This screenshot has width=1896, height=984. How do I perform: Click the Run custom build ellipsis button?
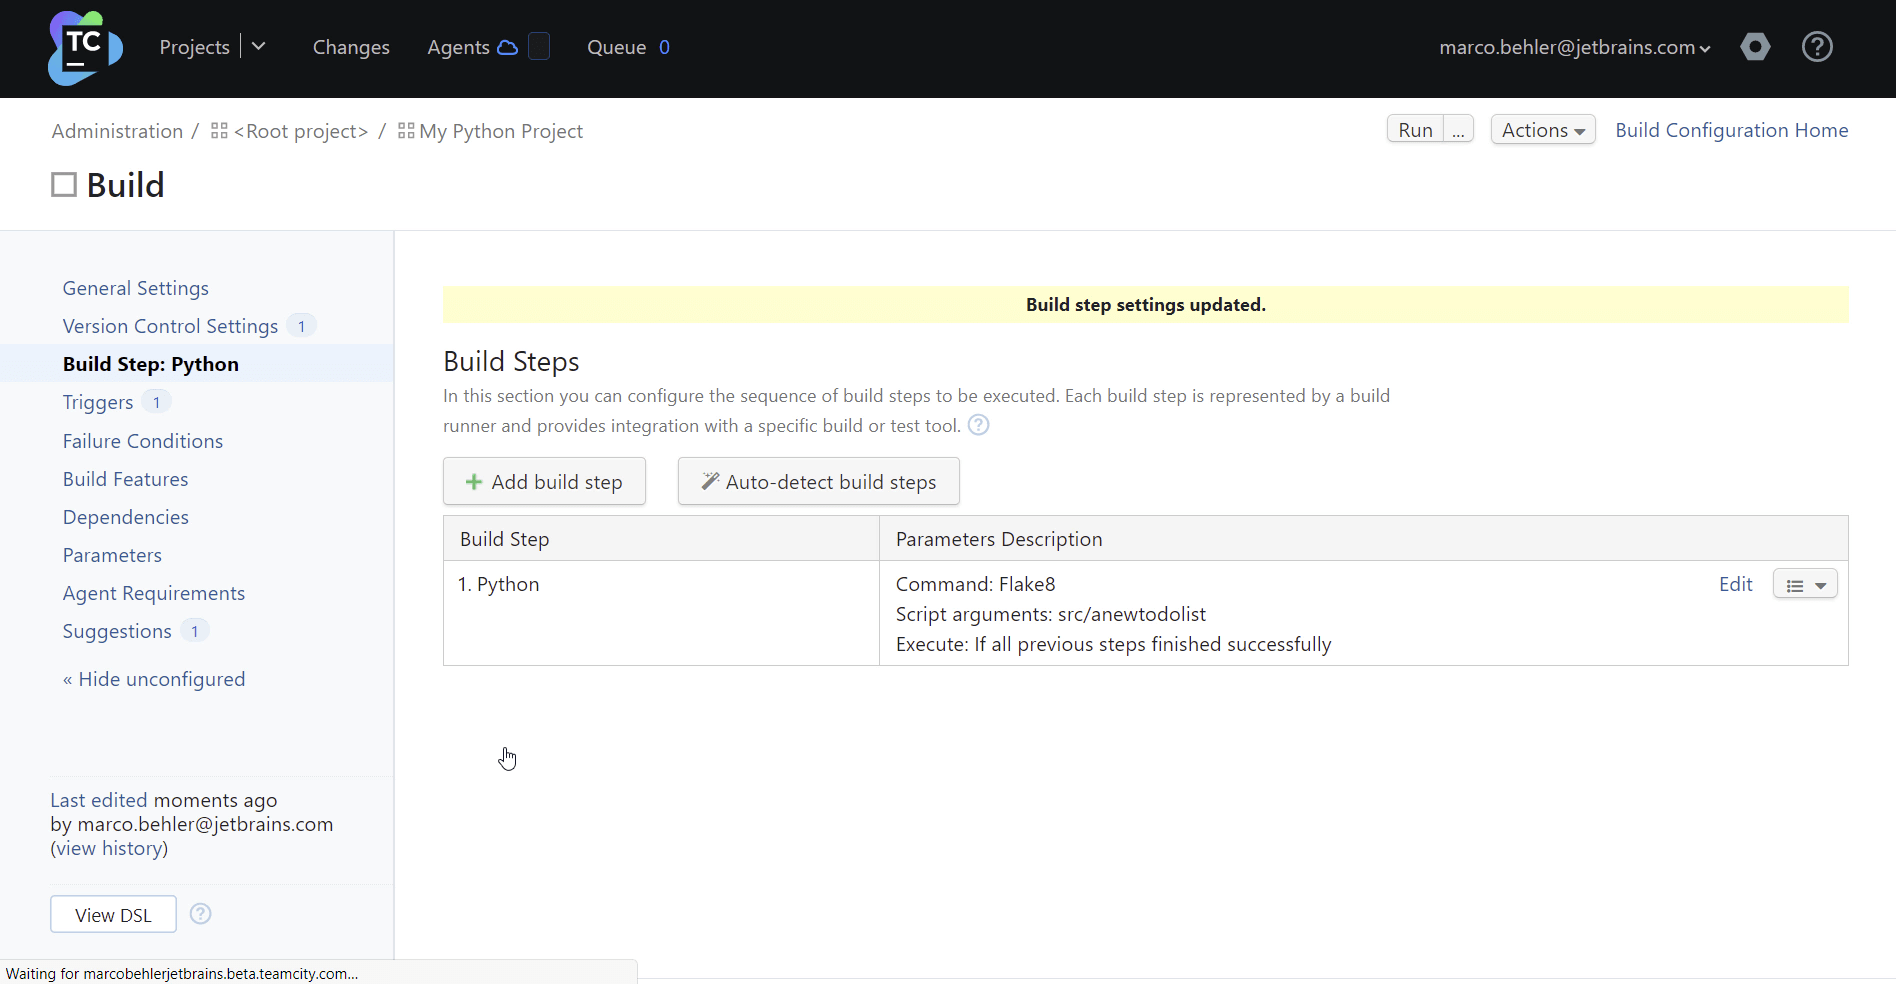[1458, 130]
